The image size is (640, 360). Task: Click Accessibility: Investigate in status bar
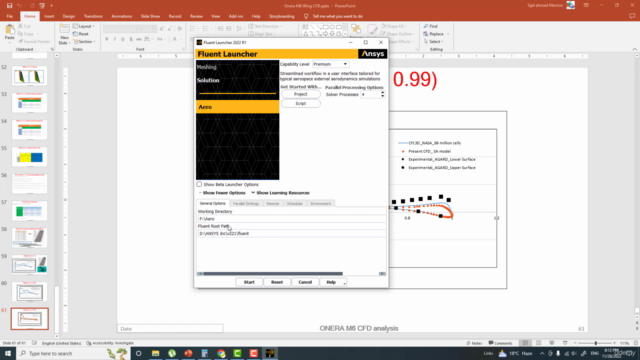(110, 343)
